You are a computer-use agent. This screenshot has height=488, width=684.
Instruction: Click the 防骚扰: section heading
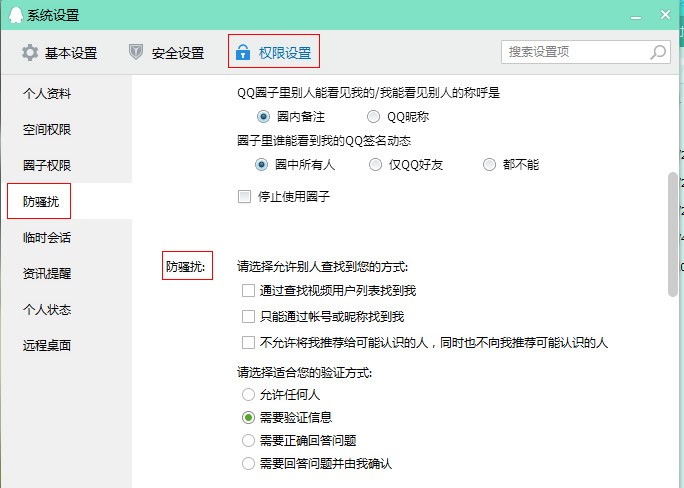click(x=185, y=266)
